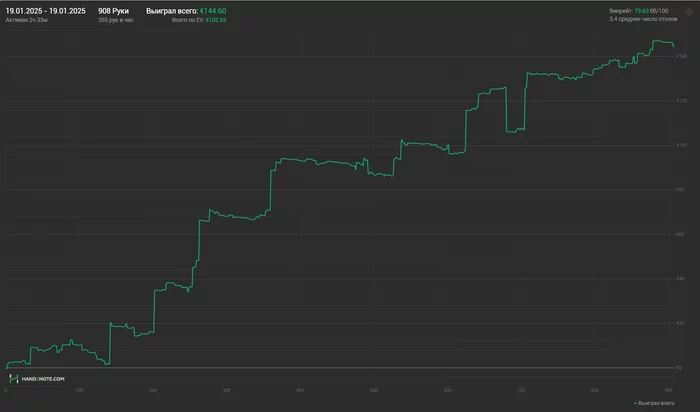Click the '355 рук в час' label
Viewport: 700px width, 412px height.
click(x=116, y=20)
